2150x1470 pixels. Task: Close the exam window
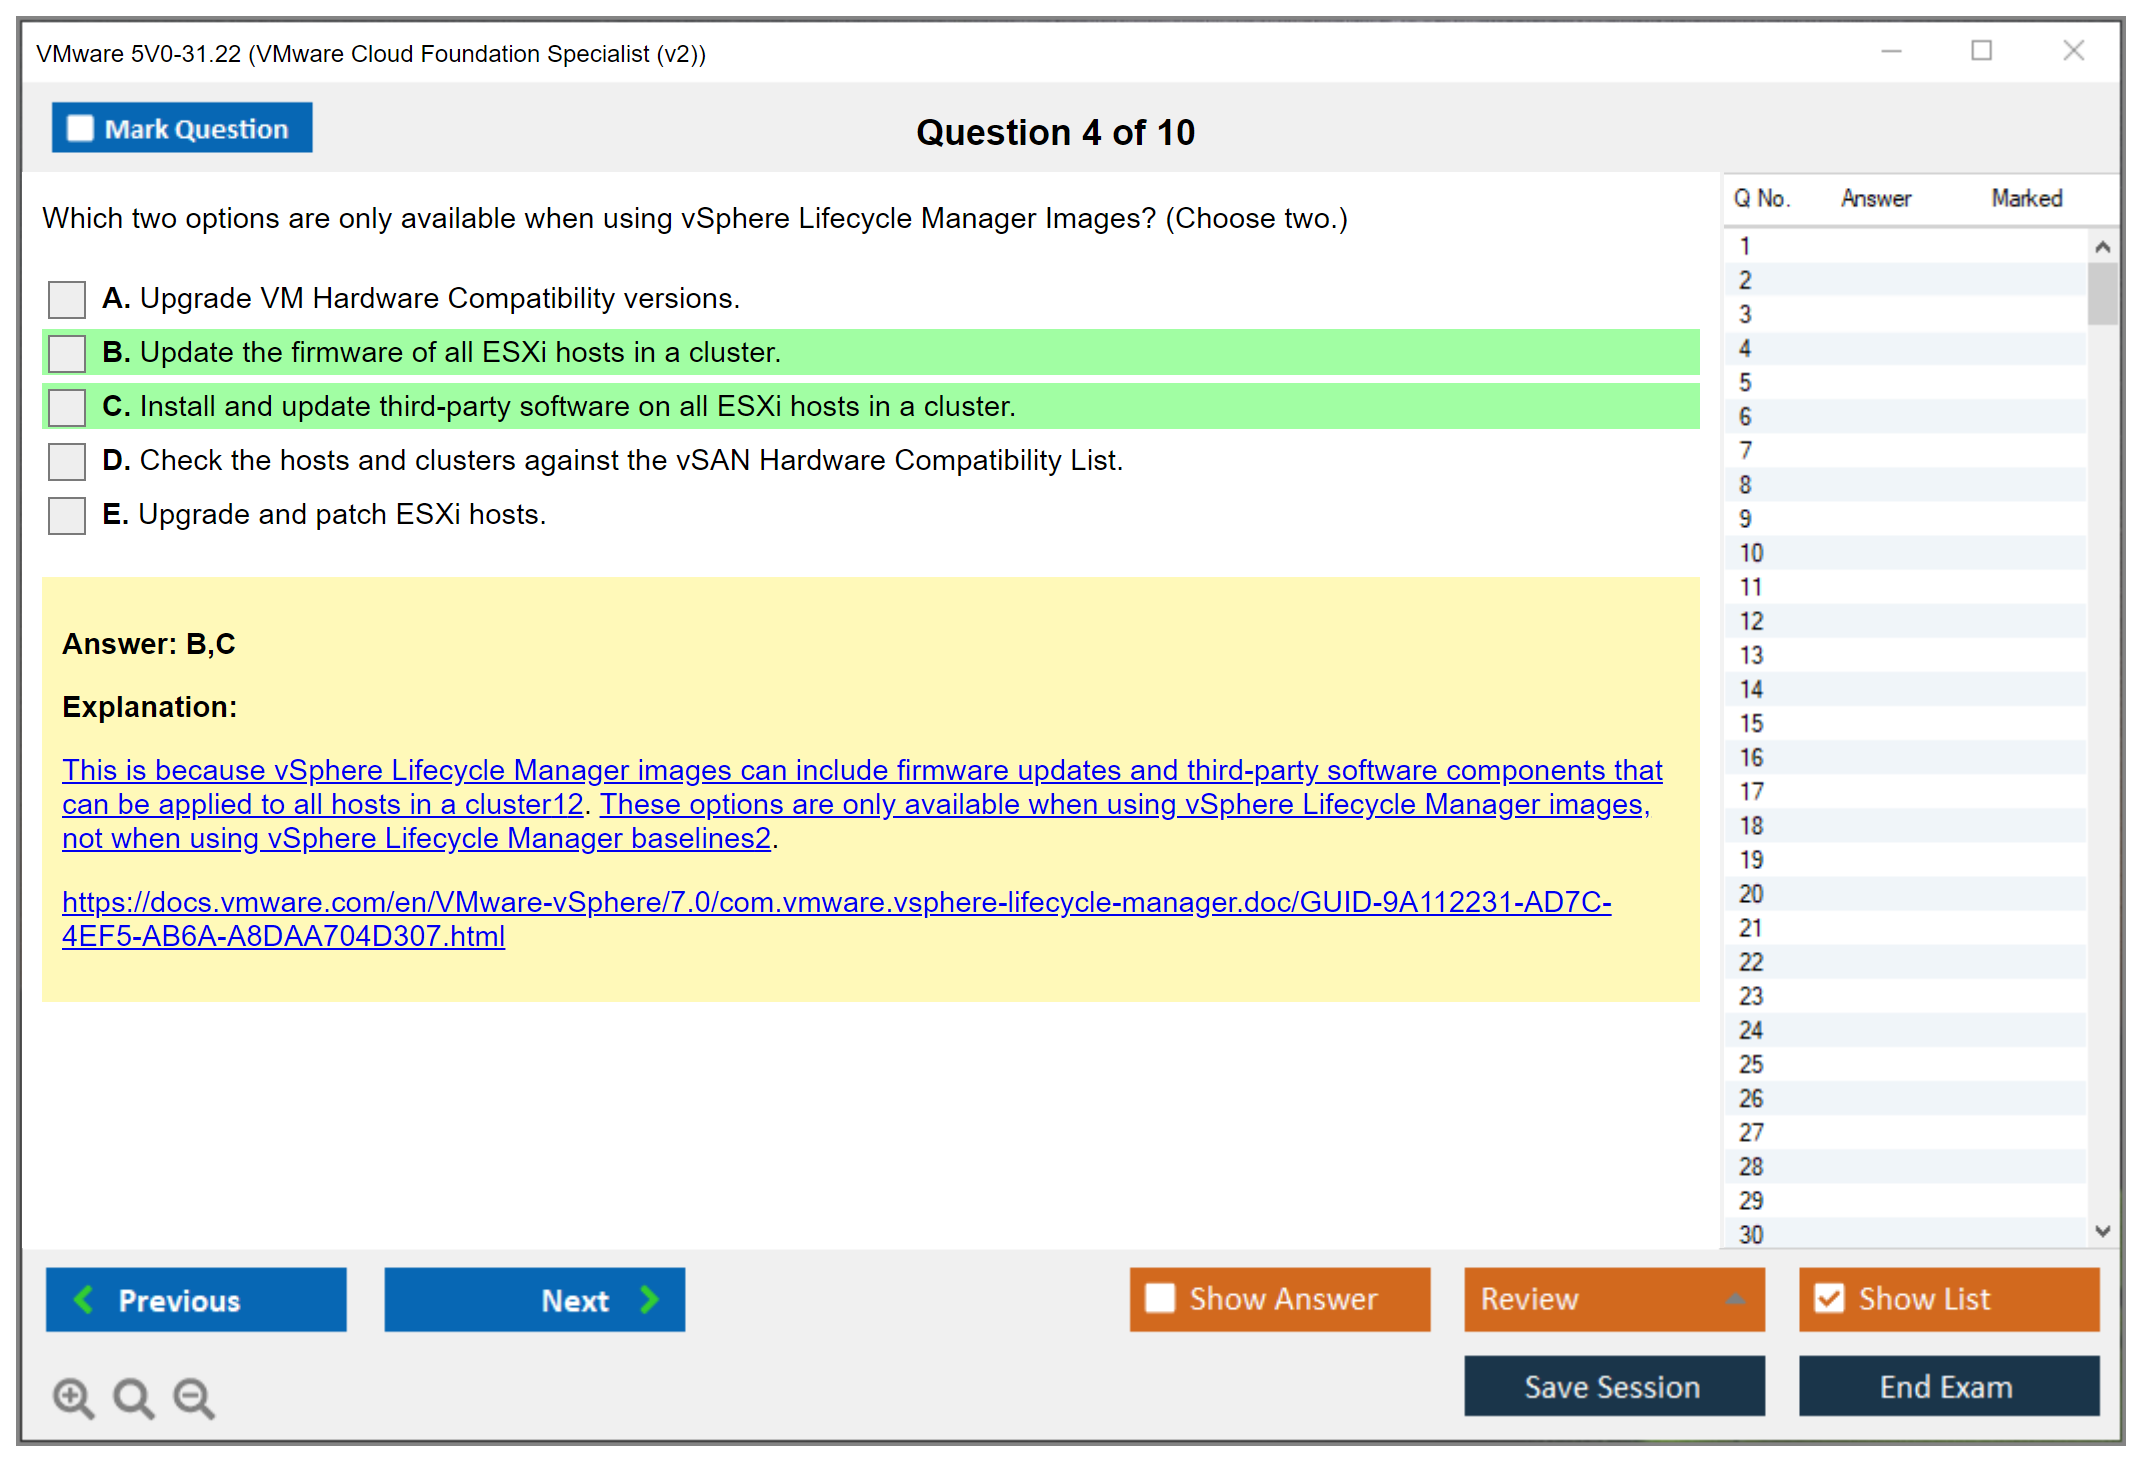(2073, 51)
